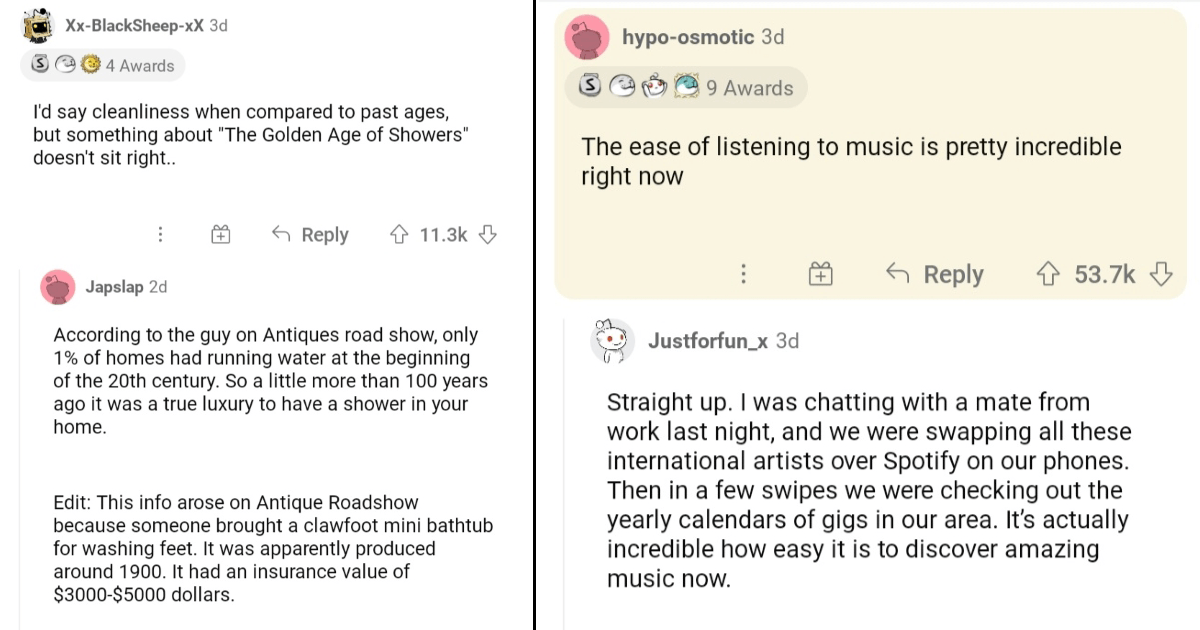Open Xx-BlackSheep-xX username profile
Viewport: 1200px width, 630px height.
coord(134,26)
